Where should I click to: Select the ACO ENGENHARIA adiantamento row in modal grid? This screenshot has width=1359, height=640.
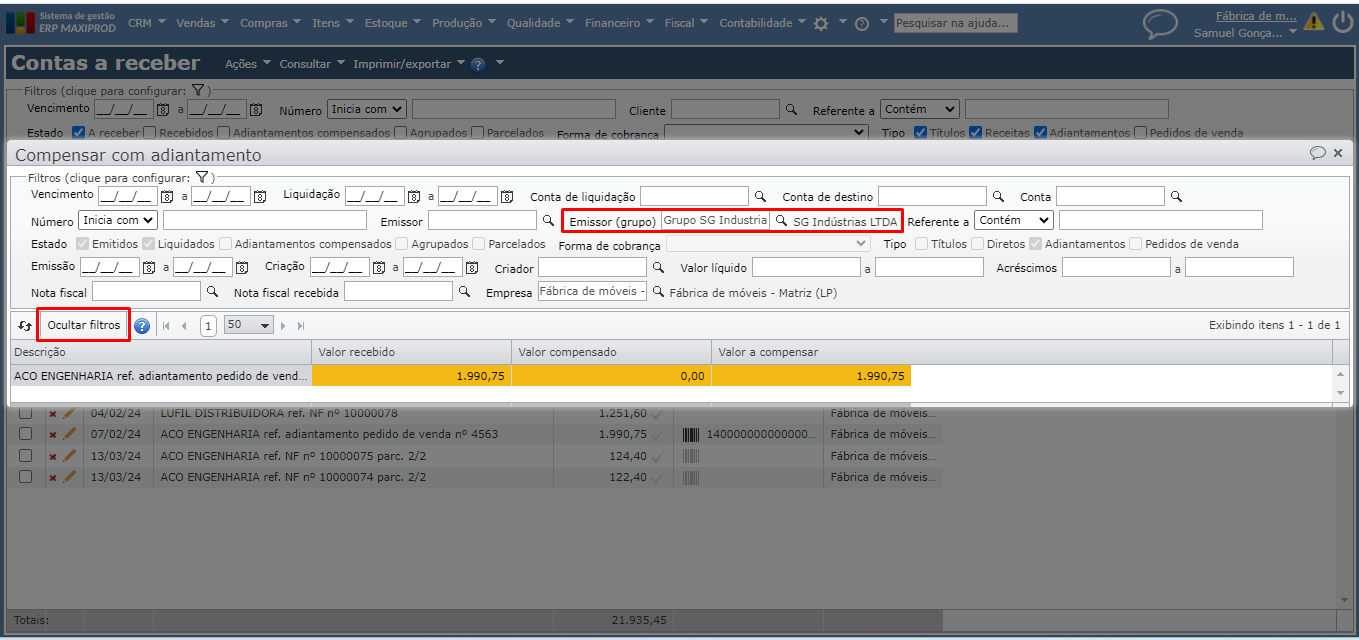[160, 376]
